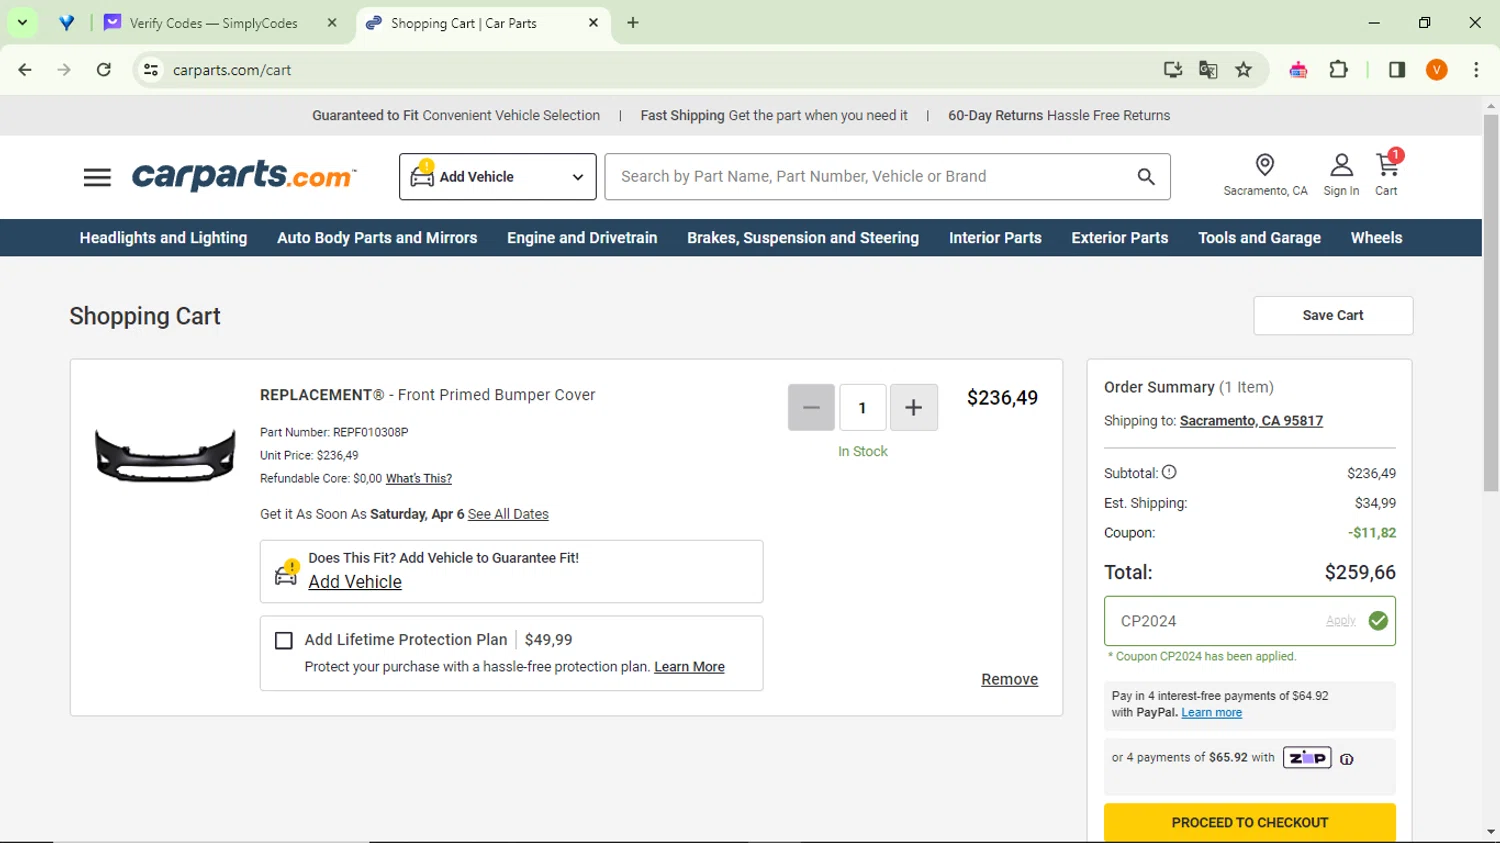Click browser back arrow
The height and width of the screenshot is (843, 1500).
tap(25, 70)
